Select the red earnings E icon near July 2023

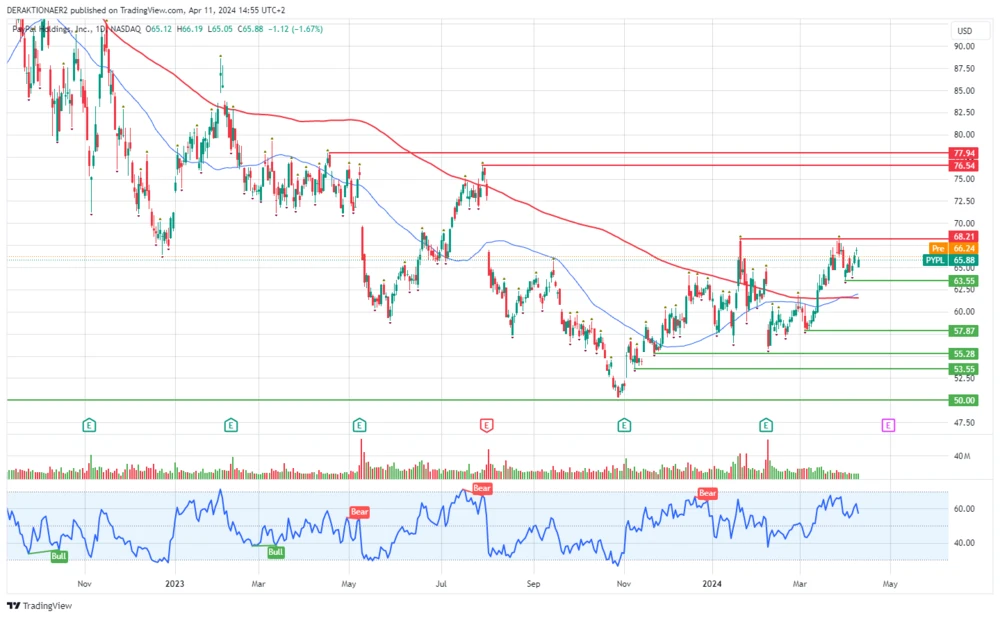(x=485, y=424)
